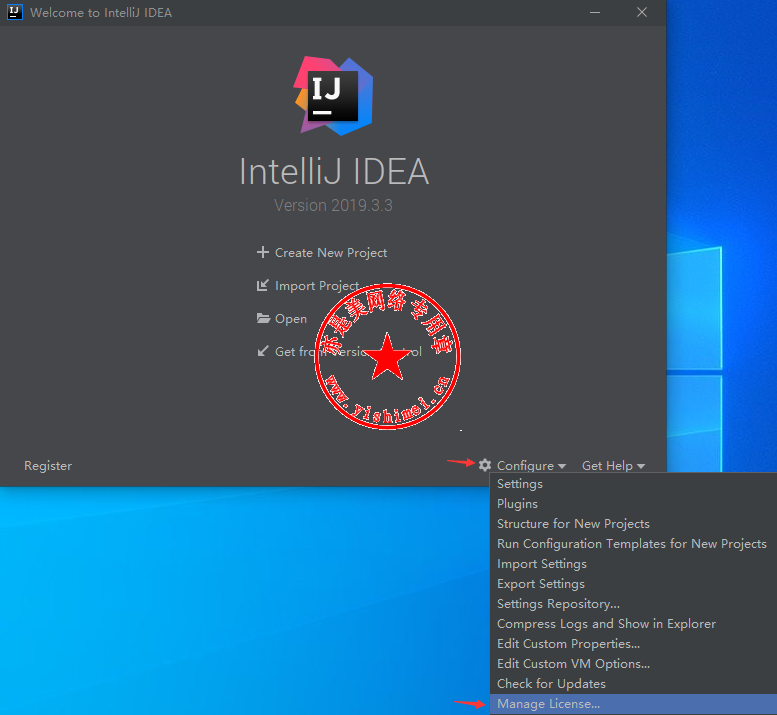Select Export Settings menu entry
Screen dimensions: 777x715
click(x=633, y=584)
